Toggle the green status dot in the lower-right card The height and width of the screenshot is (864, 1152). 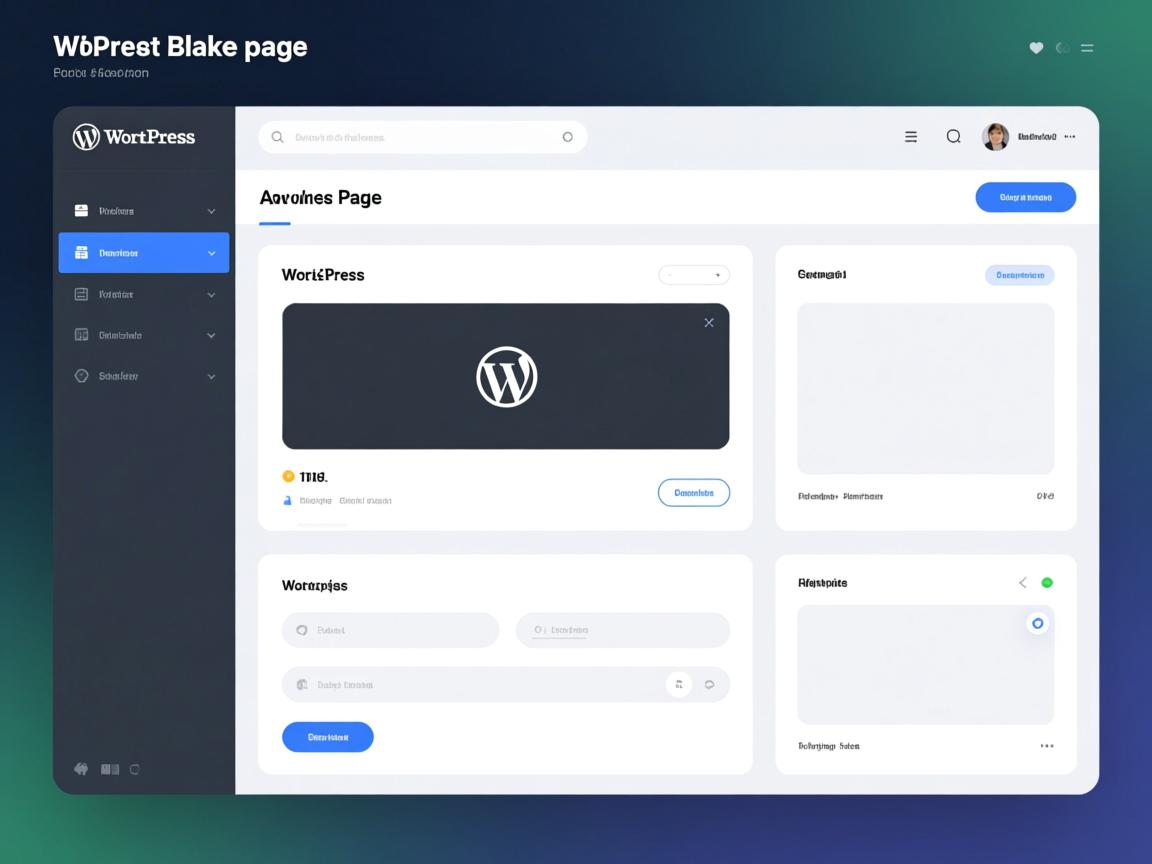[x=1047, y=582]
